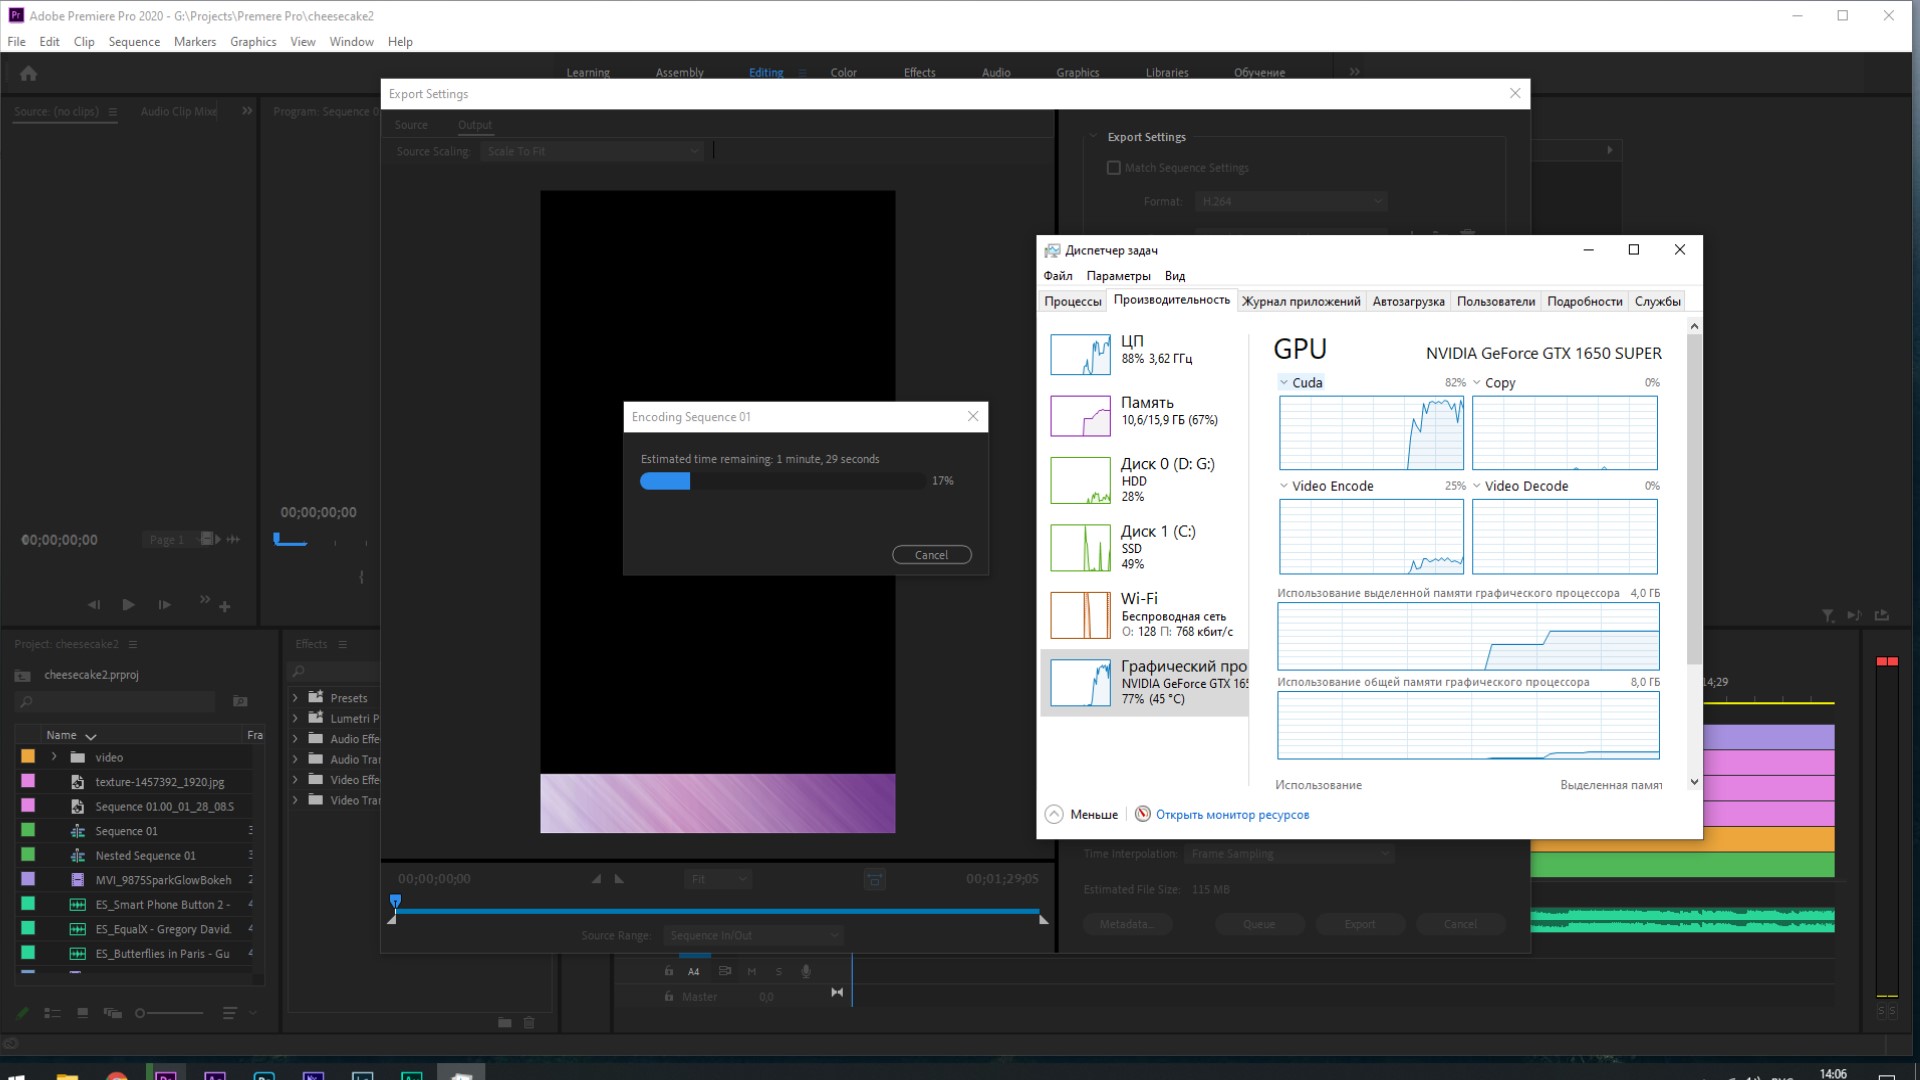Viewport: 1920px width, 1080px height.
Task: Expand the Video Transitions folder
Action: pos(295,800)
